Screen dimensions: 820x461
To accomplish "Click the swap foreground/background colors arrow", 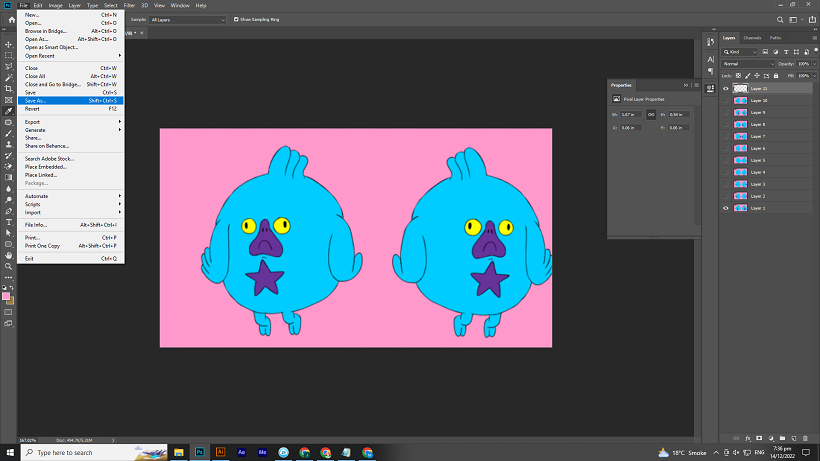I will pyautogui.click(x=12, y=288).
